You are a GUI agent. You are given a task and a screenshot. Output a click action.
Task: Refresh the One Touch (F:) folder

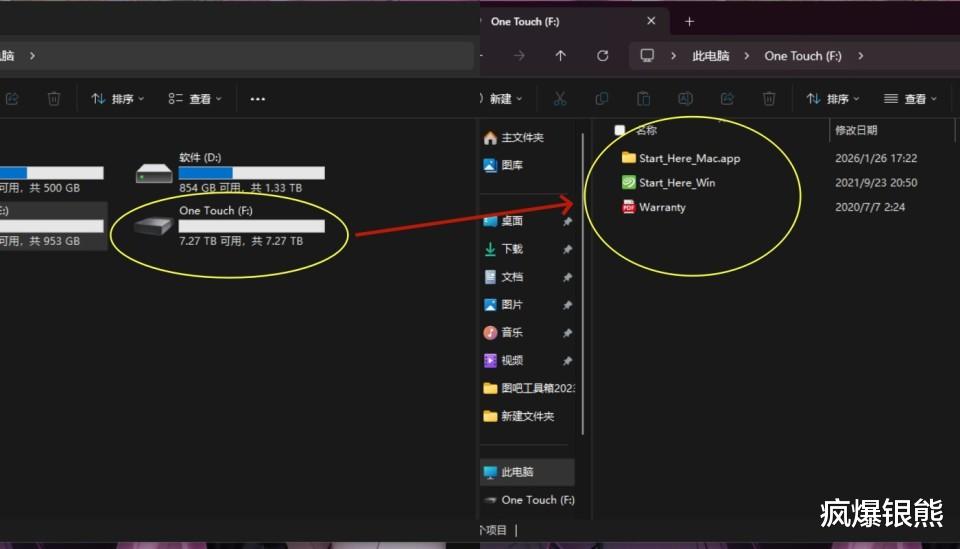point(602,56)
